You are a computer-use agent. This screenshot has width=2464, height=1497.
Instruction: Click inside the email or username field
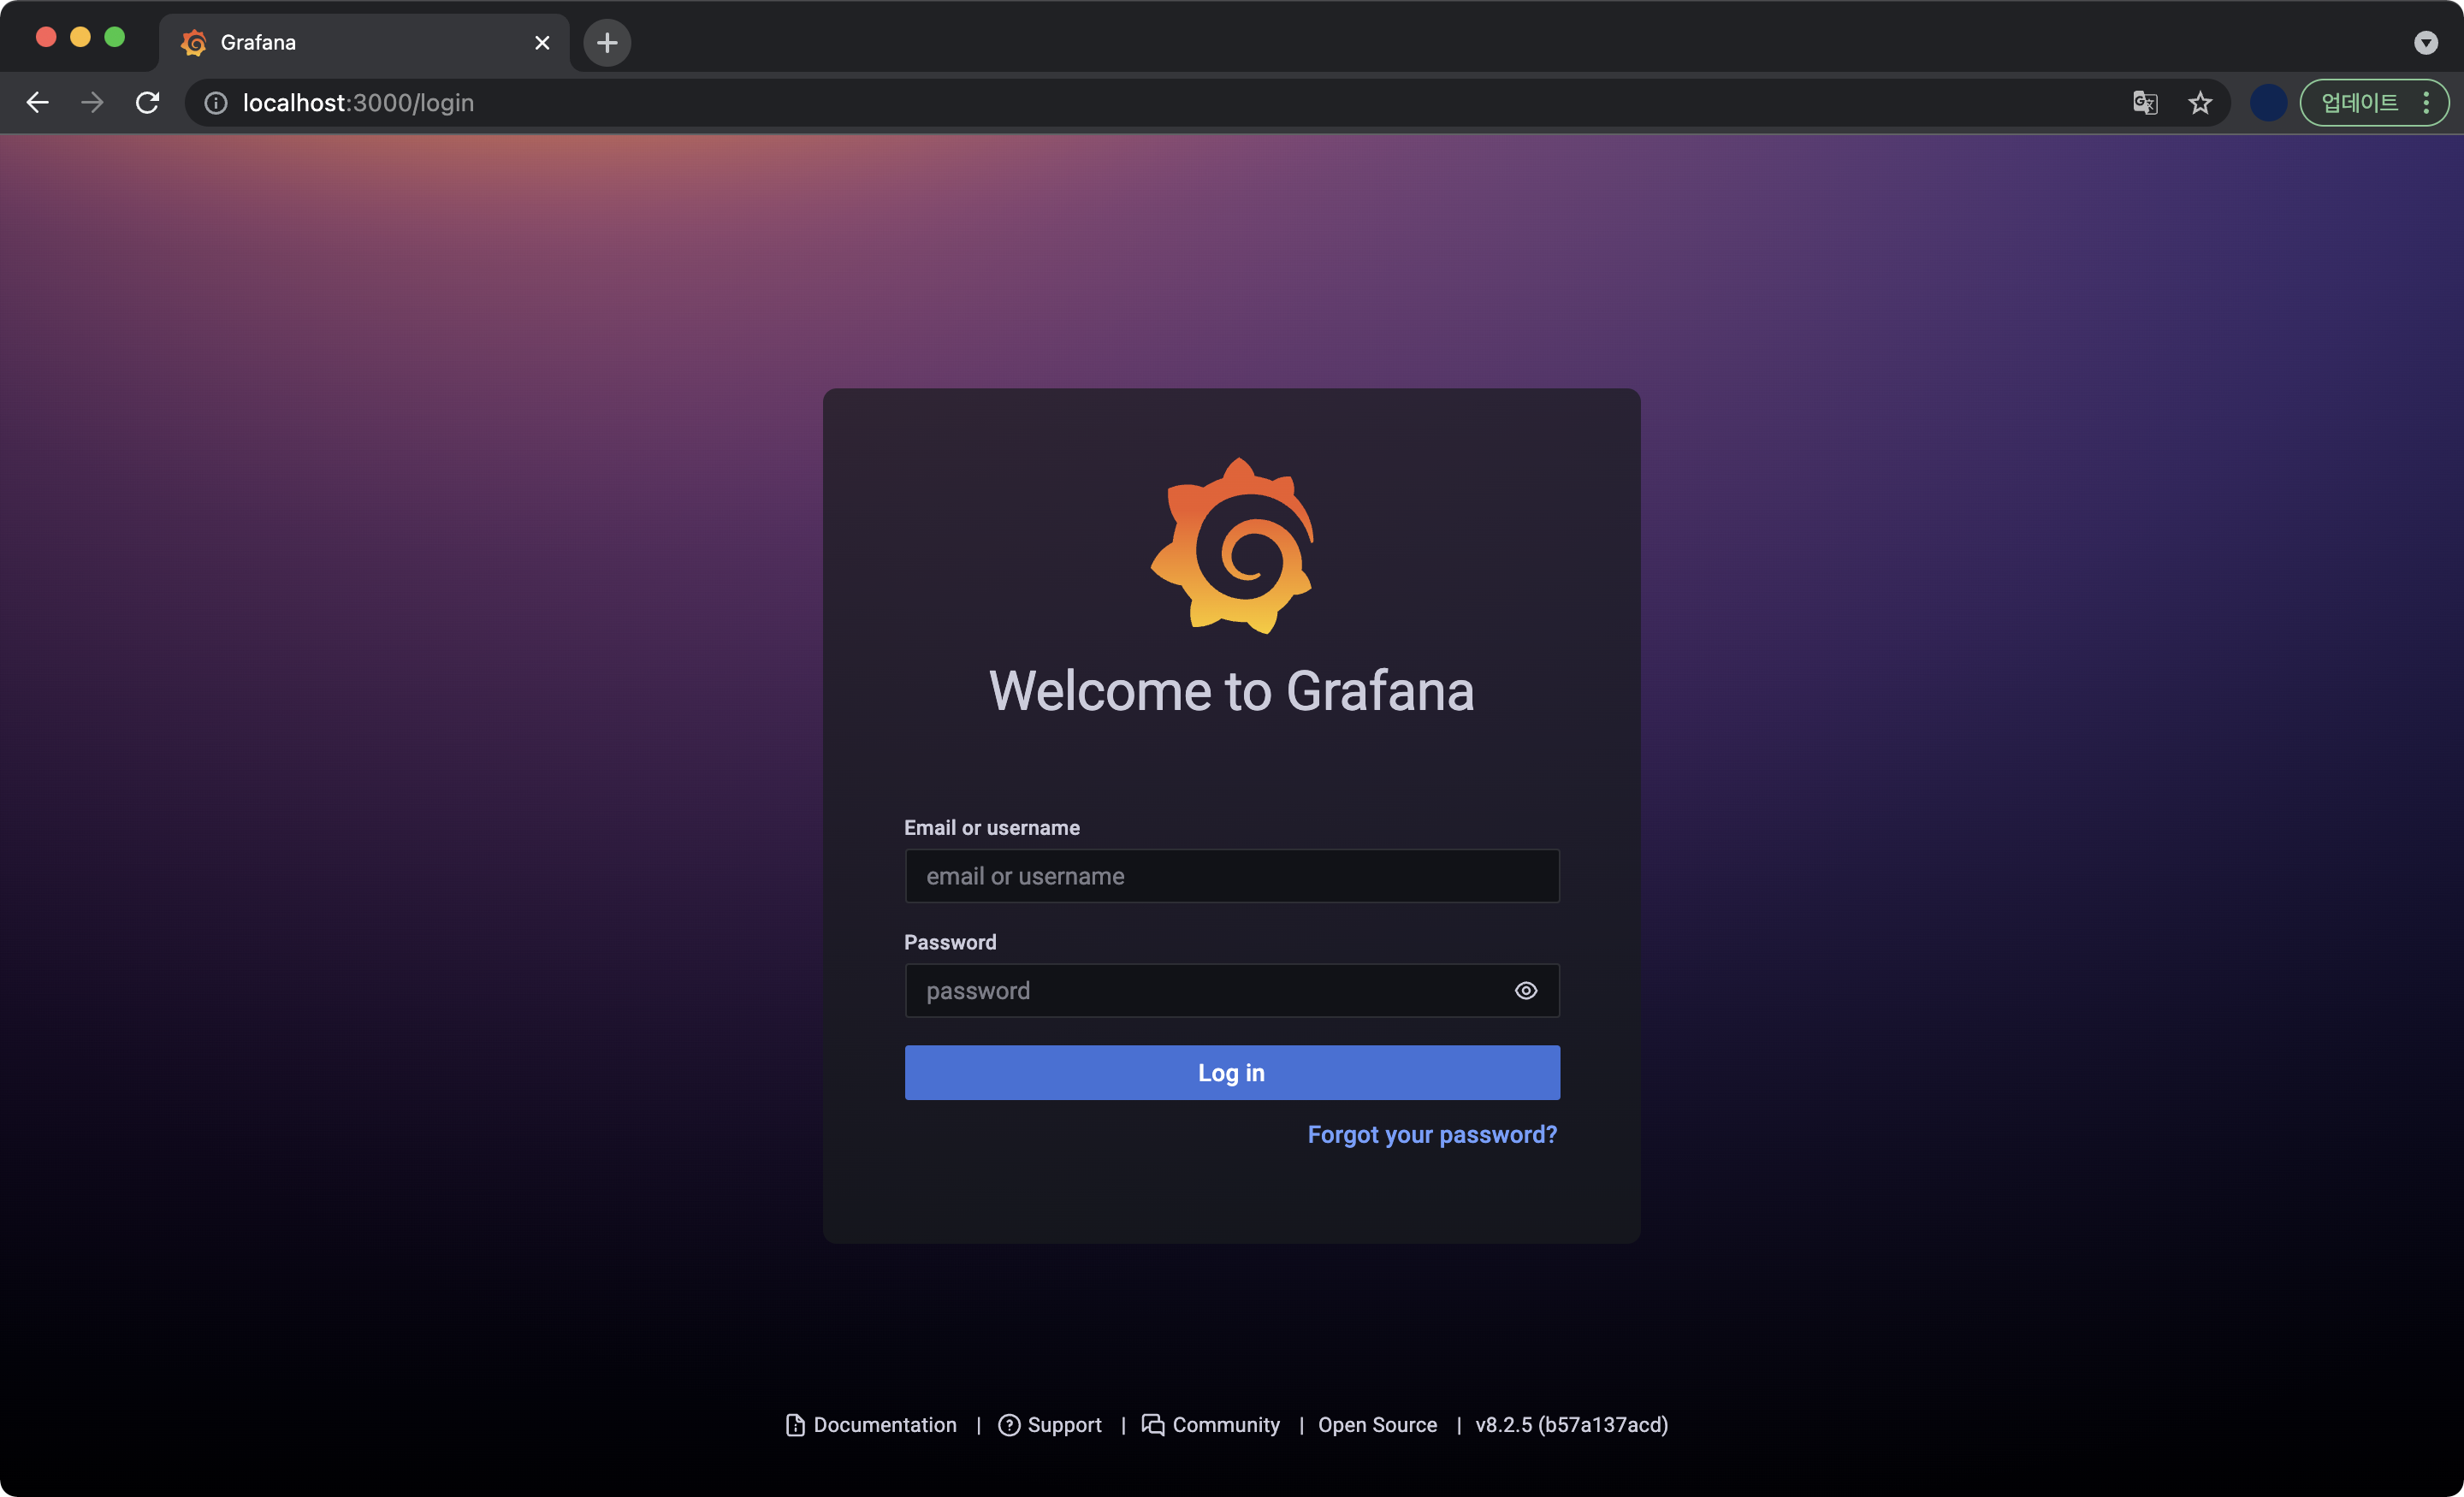[1231, 875]
